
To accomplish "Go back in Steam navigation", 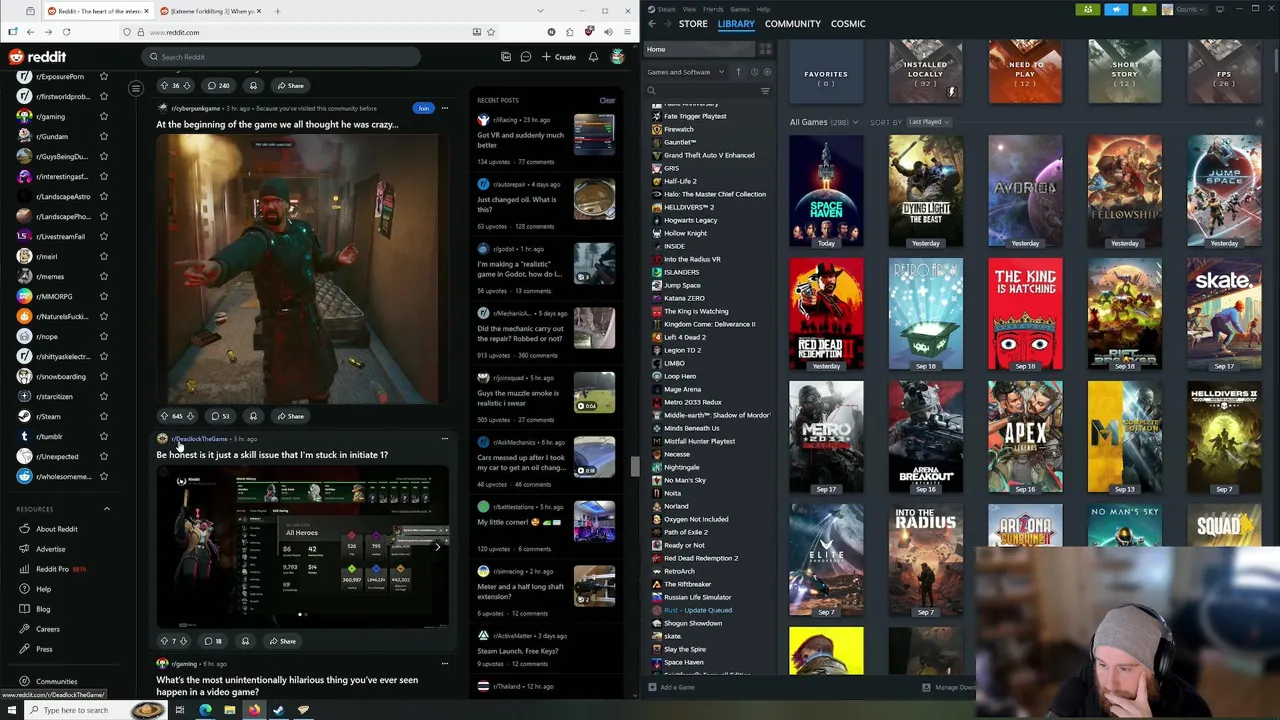I will pos(652,24).
